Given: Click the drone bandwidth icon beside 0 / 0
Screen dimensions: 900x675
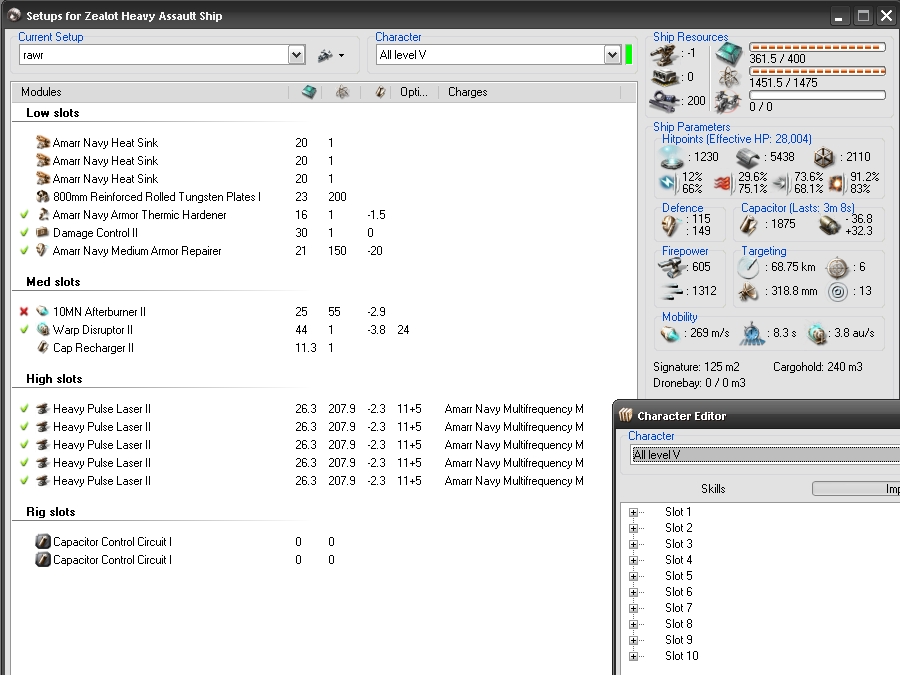Looking at the screenshot, I should 729,102.
